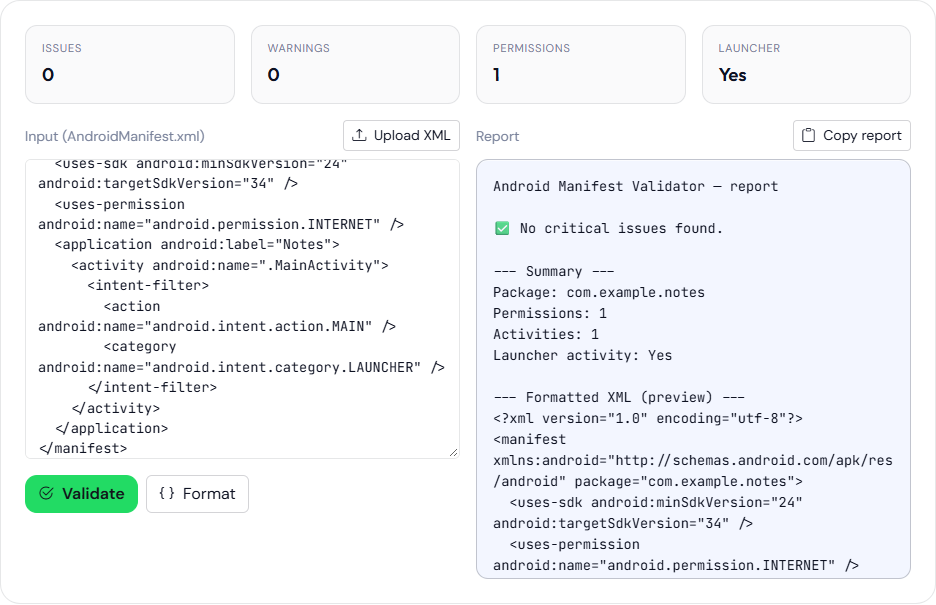Click 'android.intent.action.MAIN' line in input
Screen dimensions: 936x605
coord(217,326)
